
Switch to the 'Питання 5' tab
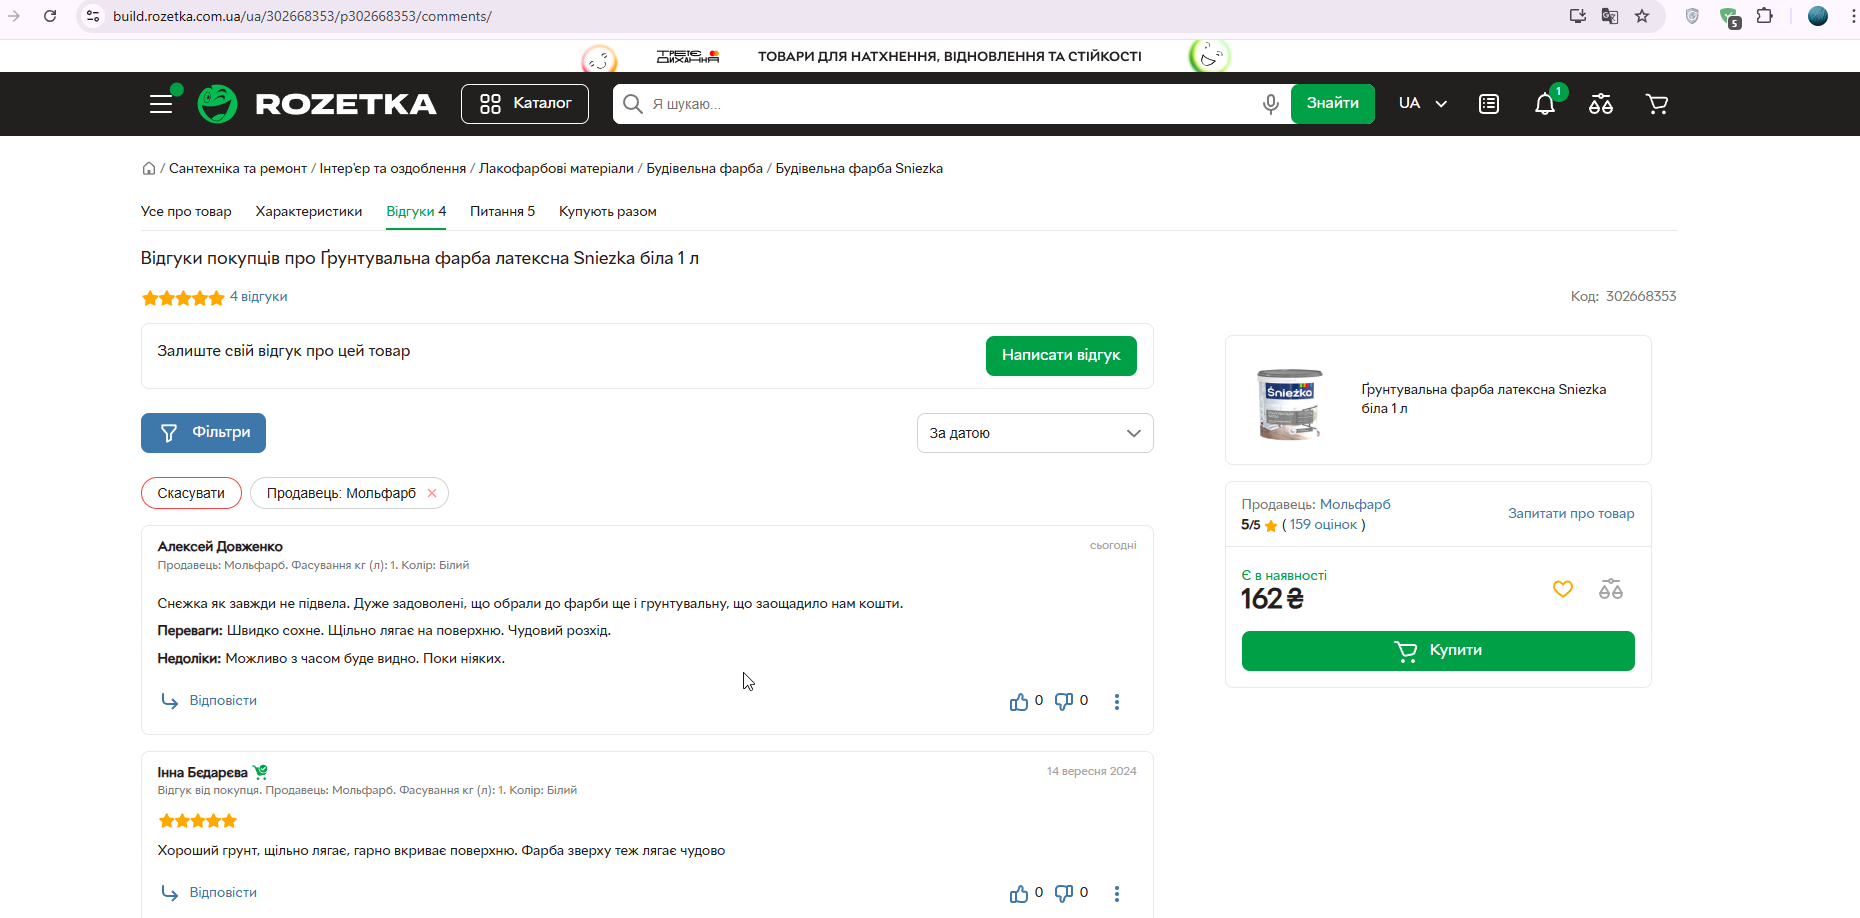(502, 211)
